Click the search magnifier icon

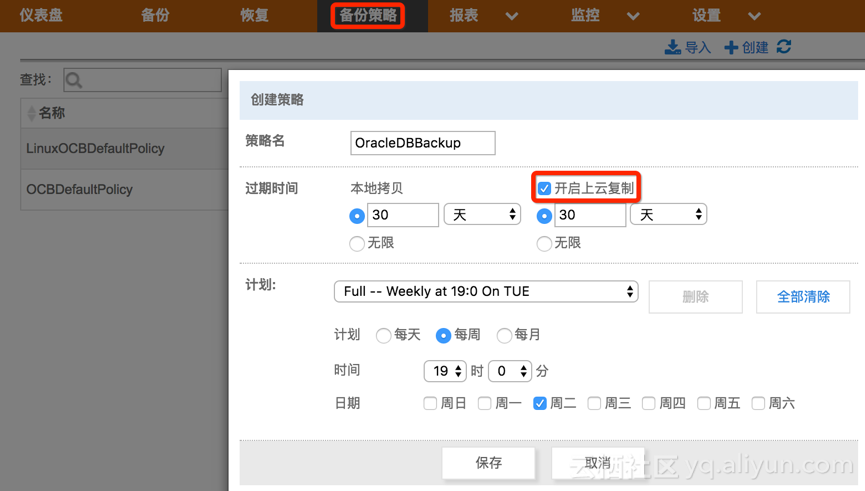click(73, 81)
